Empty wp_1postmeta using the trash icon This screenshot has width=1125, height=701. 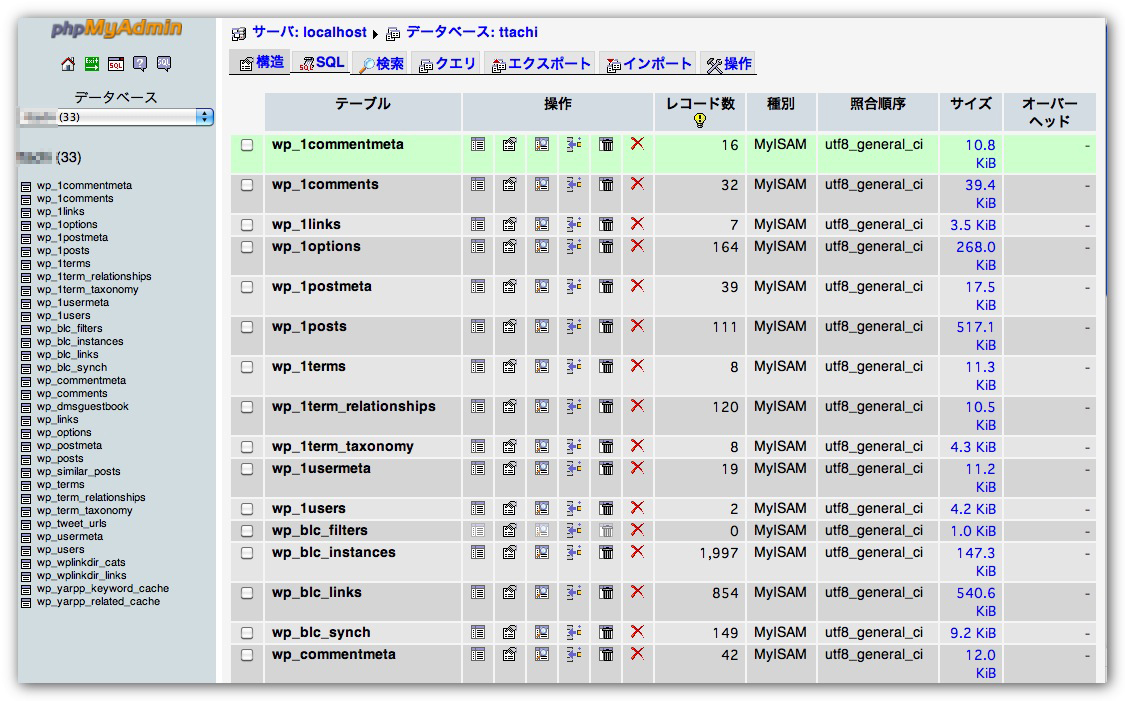tap(606, 287)
